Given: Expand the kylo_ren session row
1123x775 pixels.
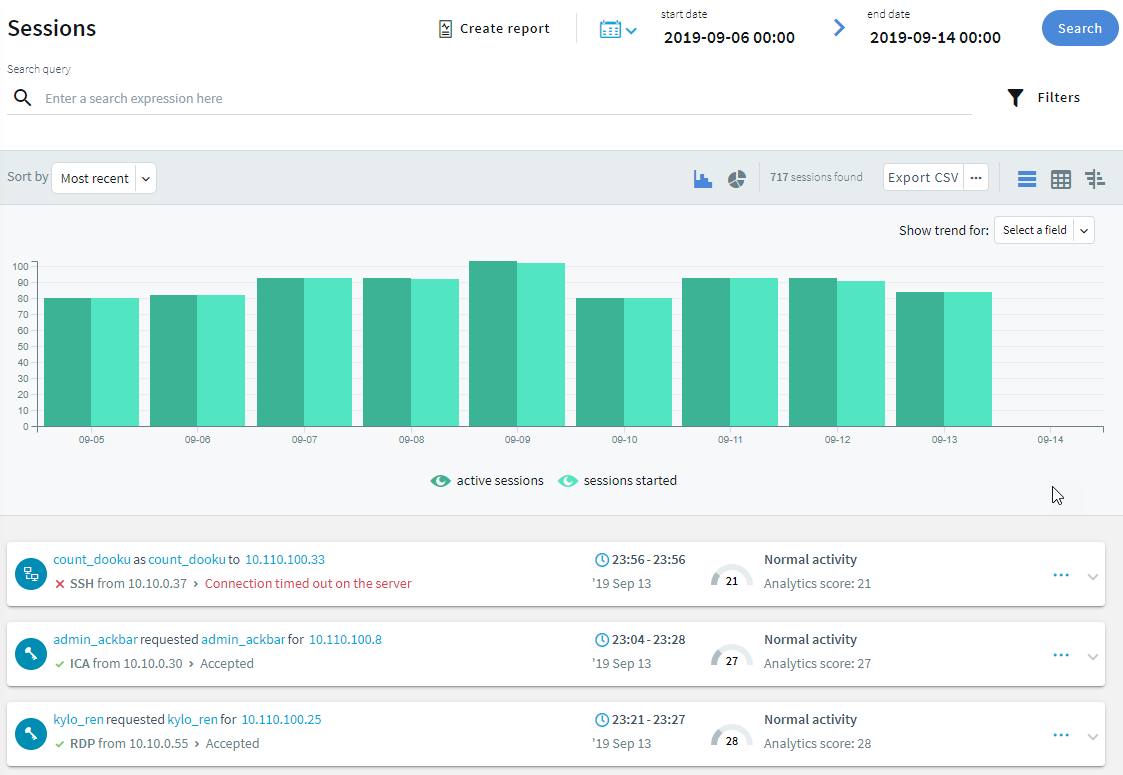Looking at the screenshot, I should [1093, 737].
